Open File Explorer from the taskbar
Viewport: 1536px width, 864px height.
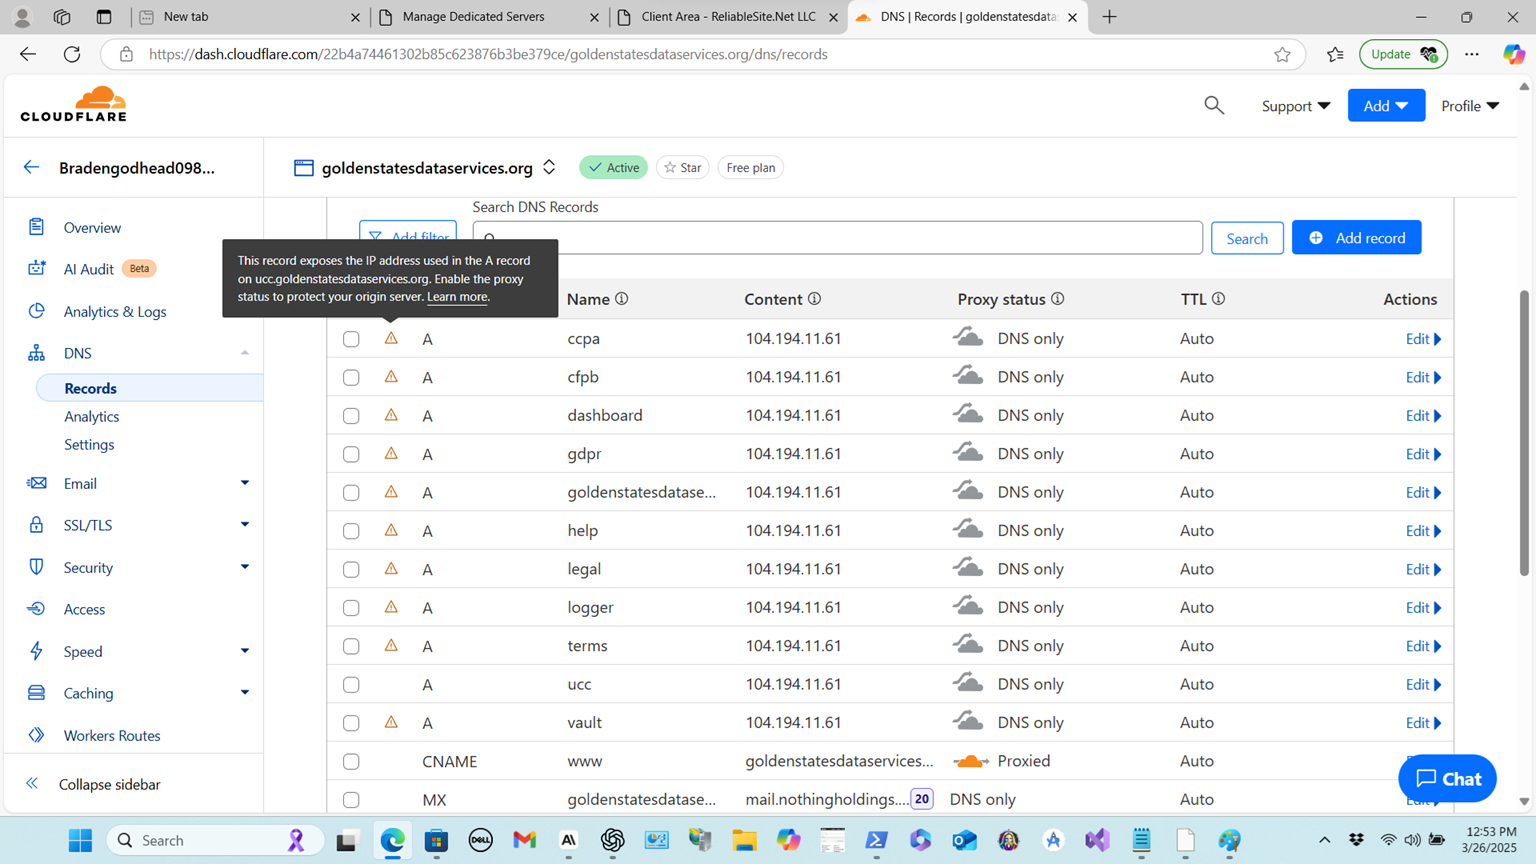744,840
